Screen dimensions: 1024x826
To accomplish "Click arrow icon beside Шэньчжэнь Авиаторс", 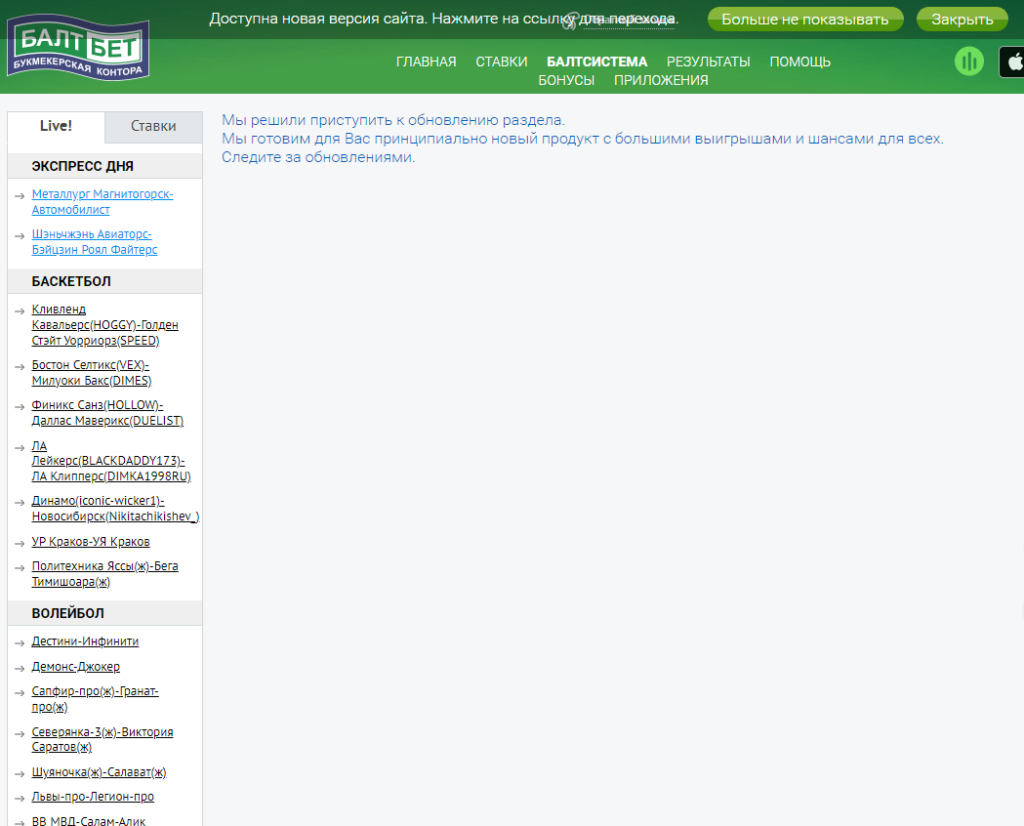I will click(x=20, y=236).
